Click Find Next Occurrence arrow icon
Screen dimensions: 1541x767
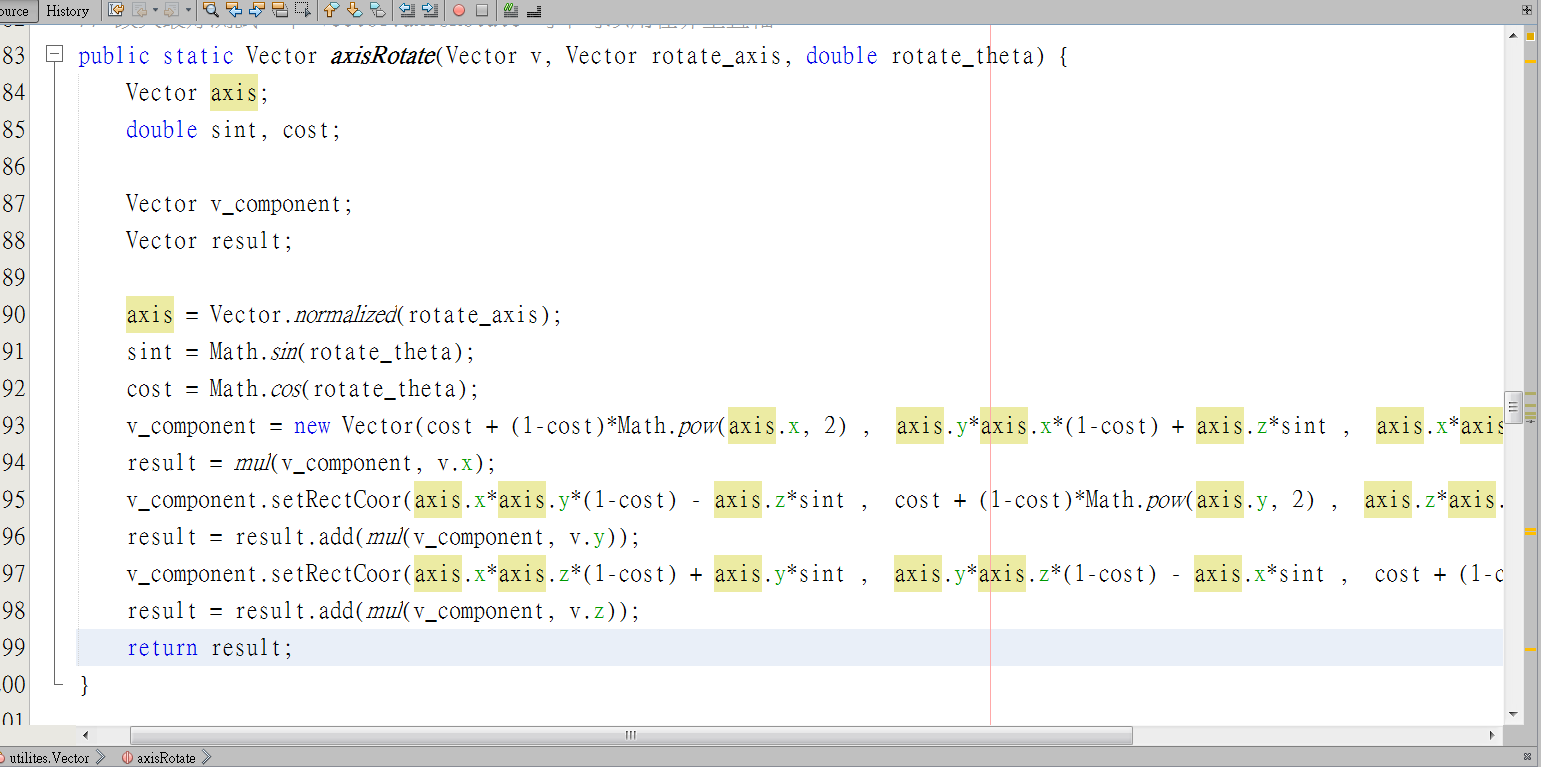click(256, 10)
